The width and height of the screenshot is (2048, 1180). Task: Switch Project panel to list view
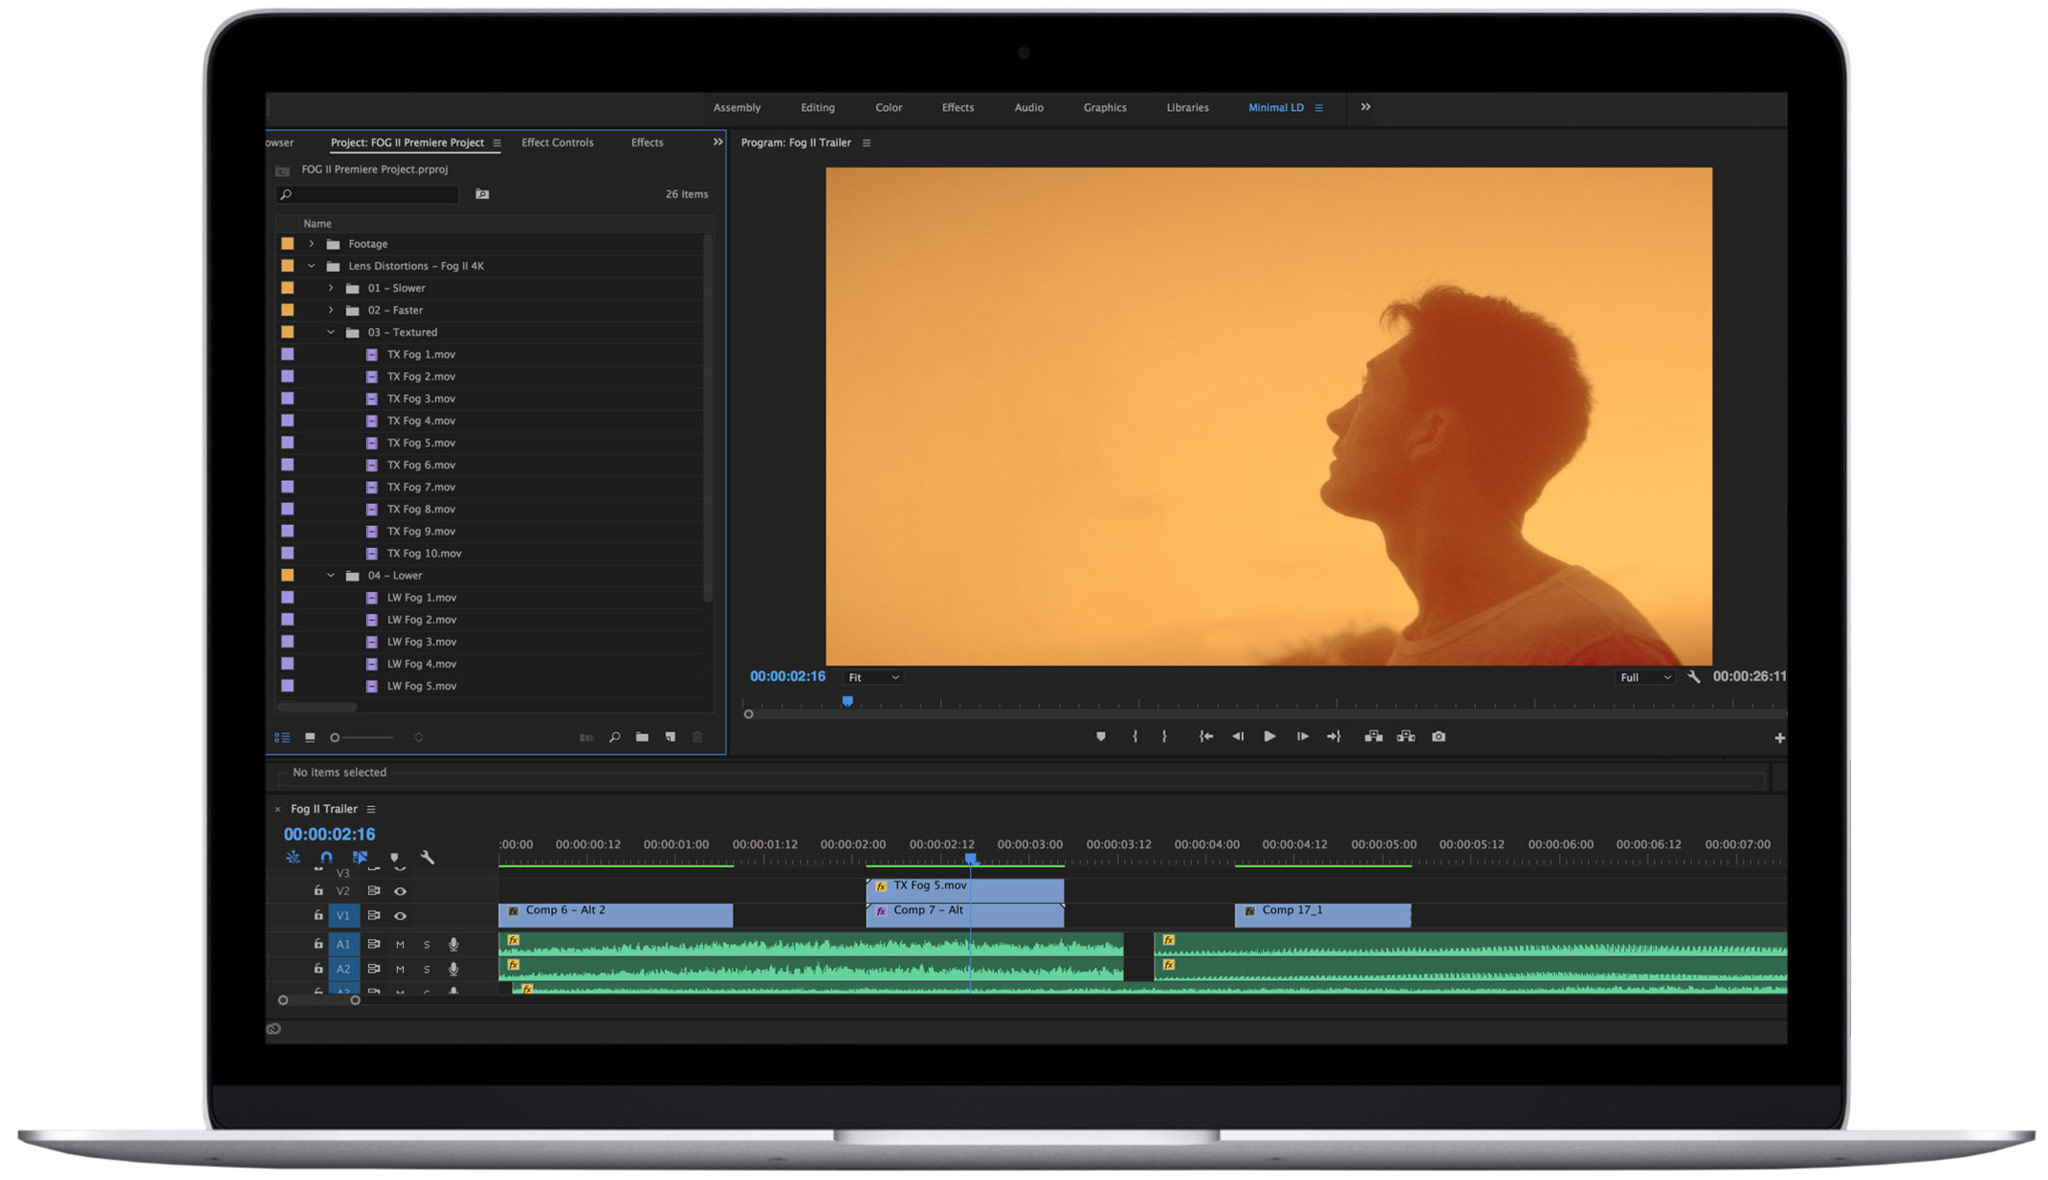282,738
